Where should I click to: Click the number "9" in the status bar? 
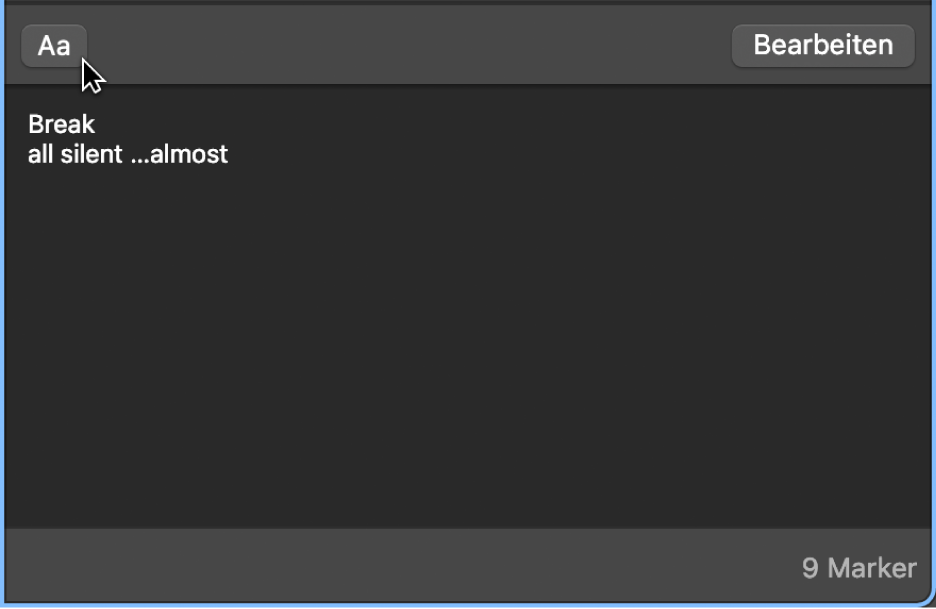(810, 568)
